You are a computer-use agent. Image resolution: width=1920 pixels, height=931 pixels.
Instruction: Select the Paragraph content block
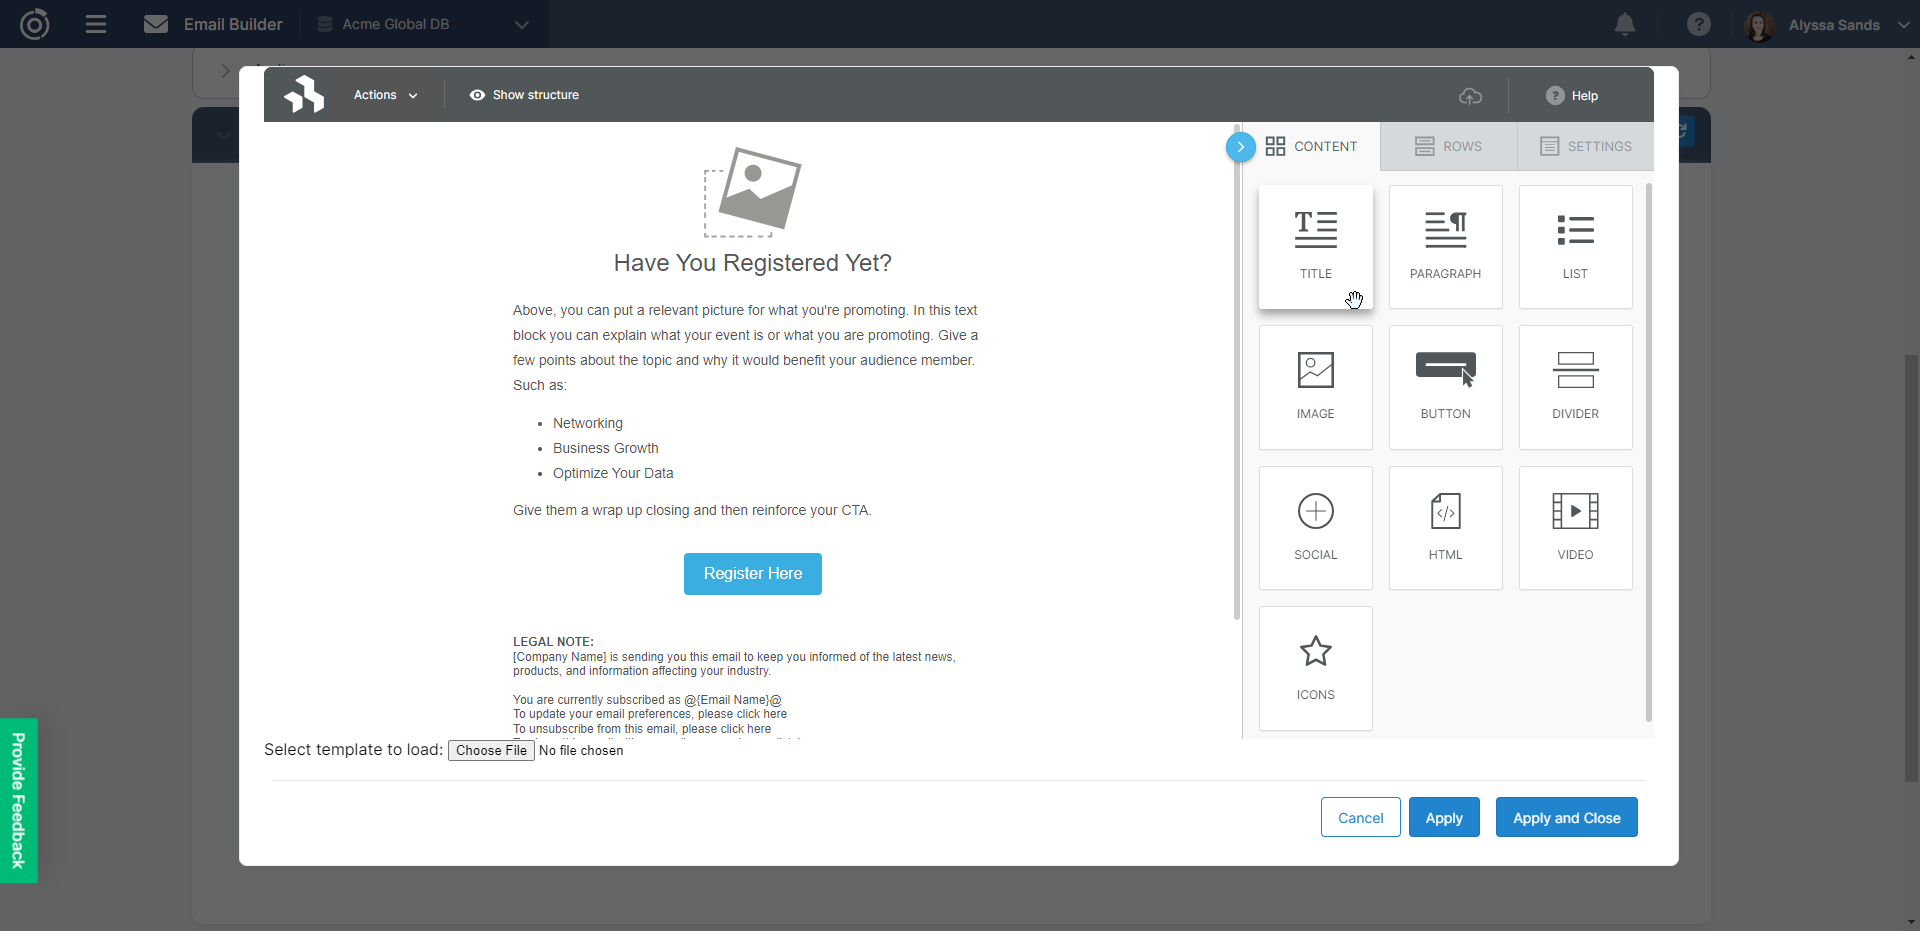pyautogui.click(x=1445, y=247)
